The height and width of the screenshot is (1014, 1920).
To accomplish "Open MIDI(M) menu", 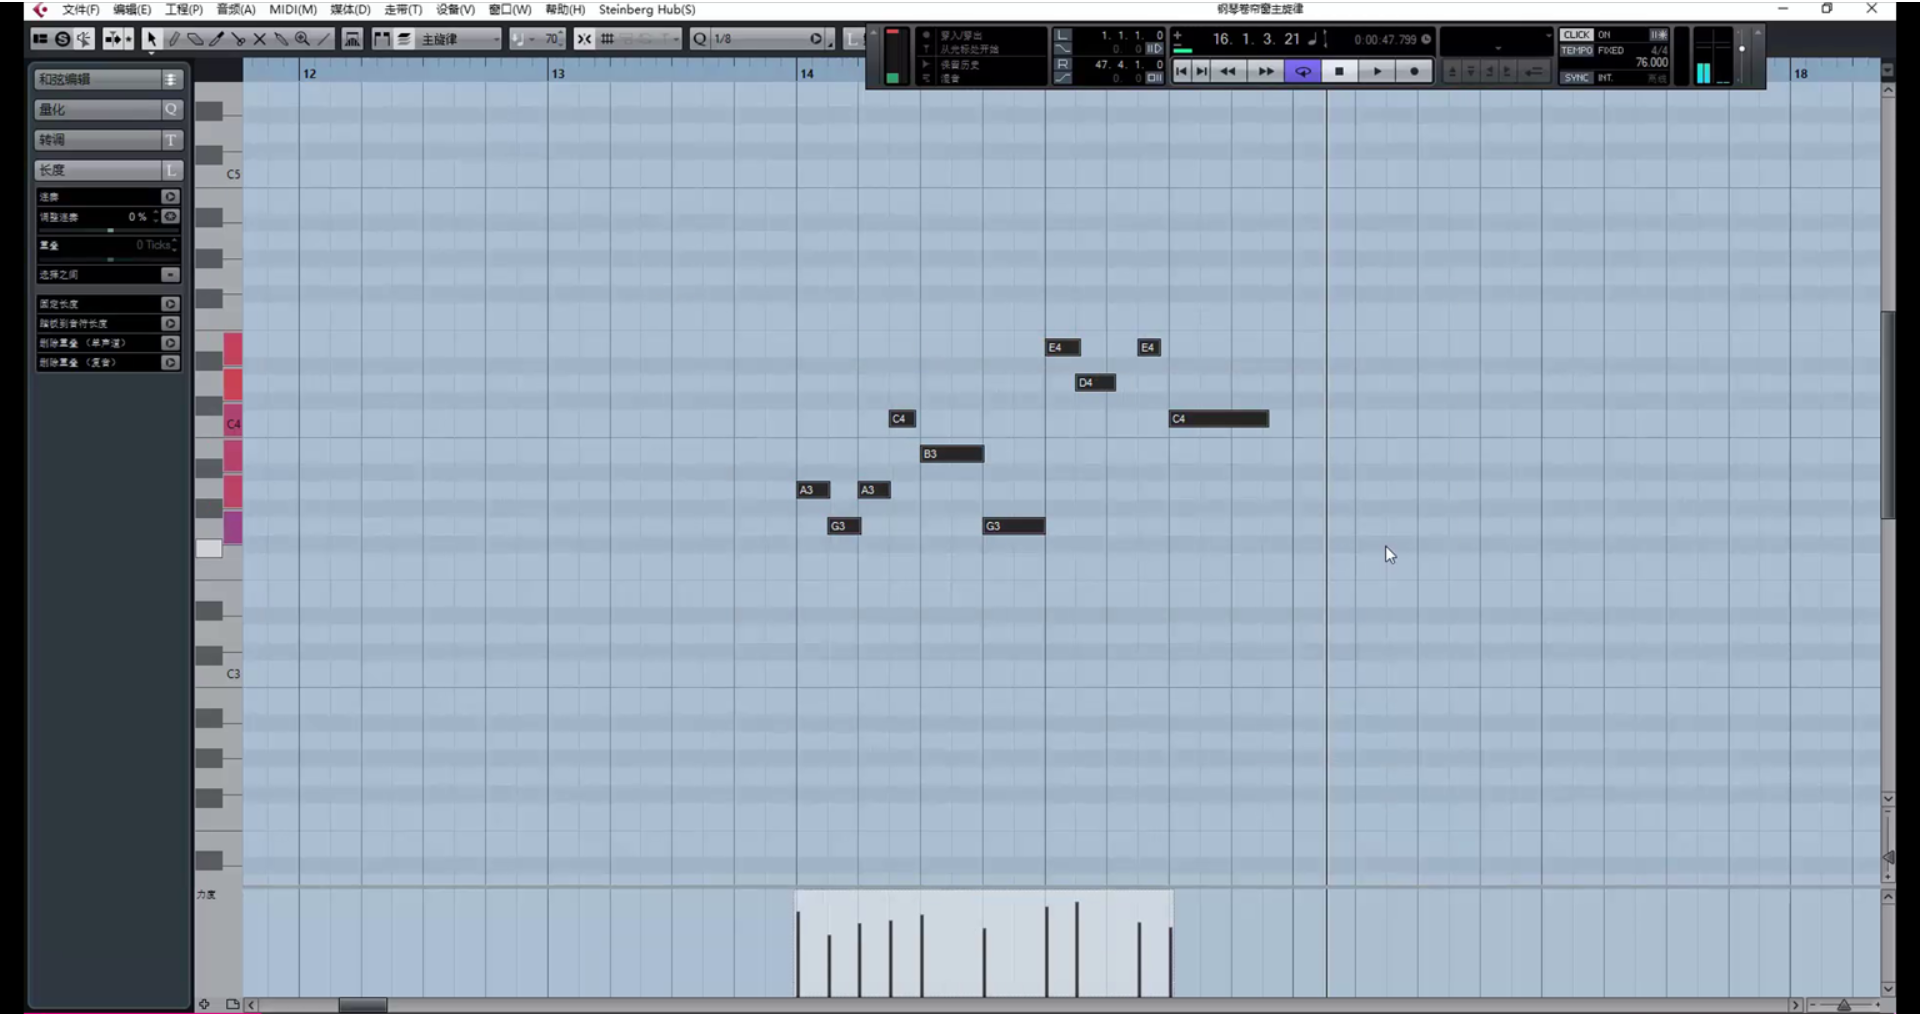I will [x=293, y=9].
